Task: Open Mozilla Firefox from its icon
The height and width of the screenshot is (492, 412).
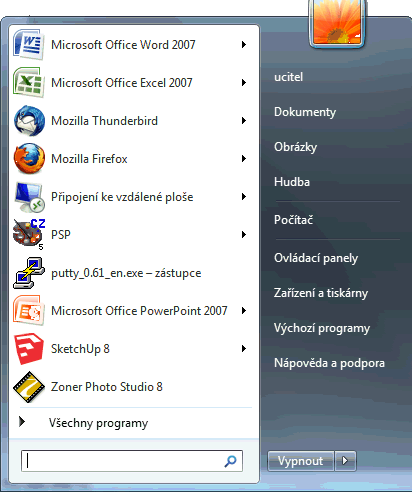Action: (29, 158)
